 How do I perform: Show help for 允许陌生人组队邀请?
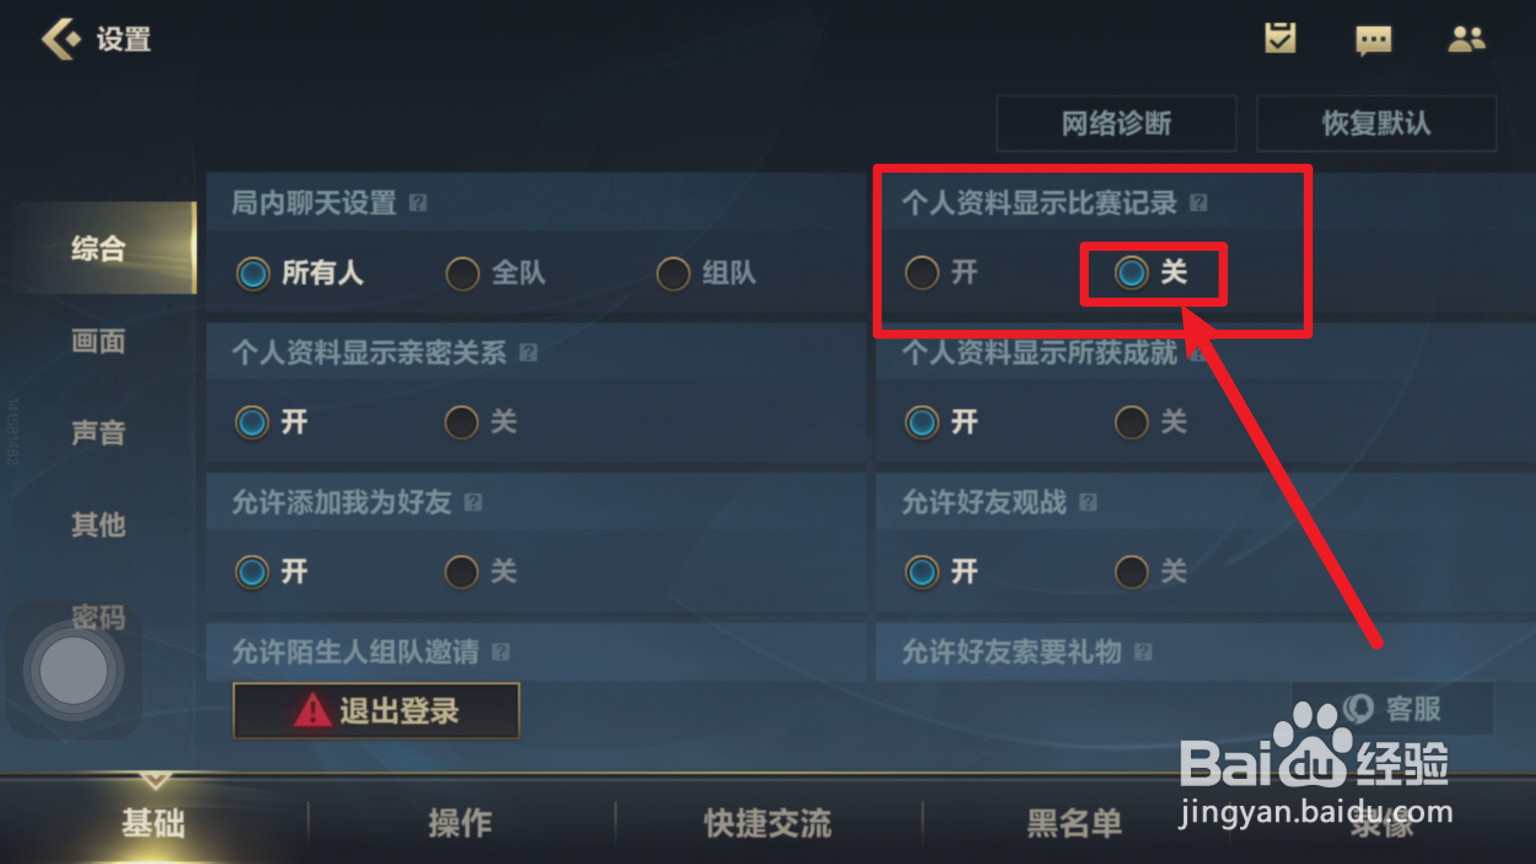click(501, 652)
